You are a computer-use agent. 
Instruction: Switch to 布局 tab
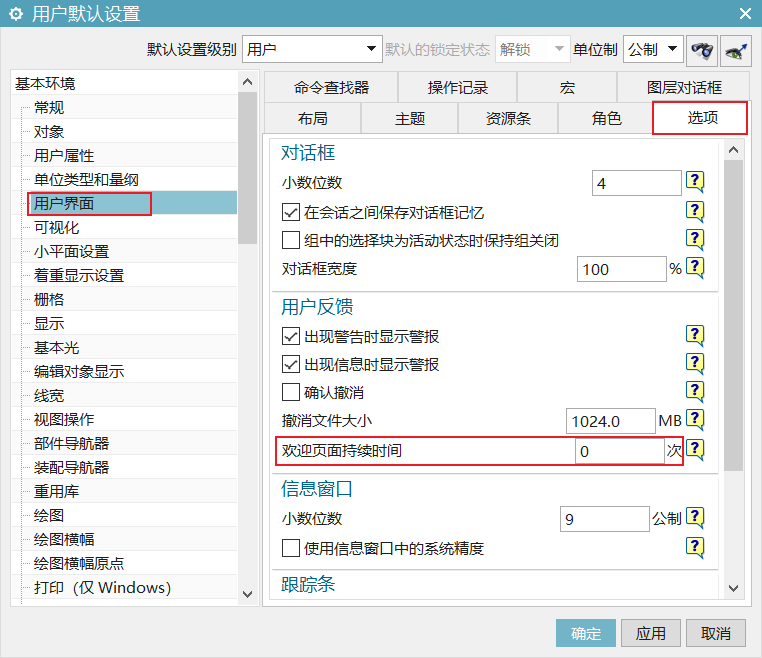[x=313, y=118]
